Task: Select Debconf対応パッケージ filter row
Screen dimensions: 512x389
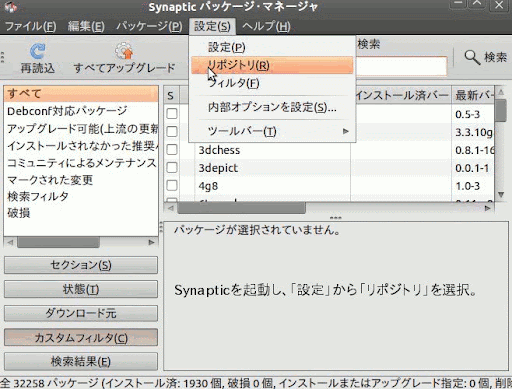Action: (x=81, y=111)
